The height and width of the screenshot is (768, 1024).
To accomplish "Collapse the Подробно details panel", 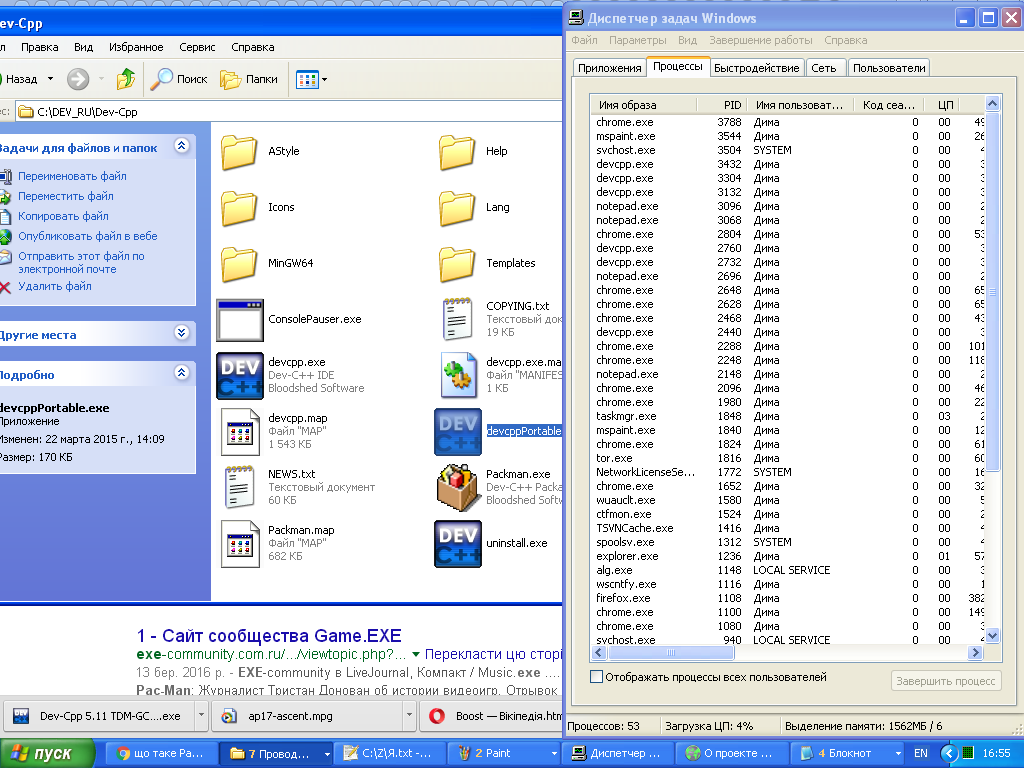I will click(x=181, y=373).
